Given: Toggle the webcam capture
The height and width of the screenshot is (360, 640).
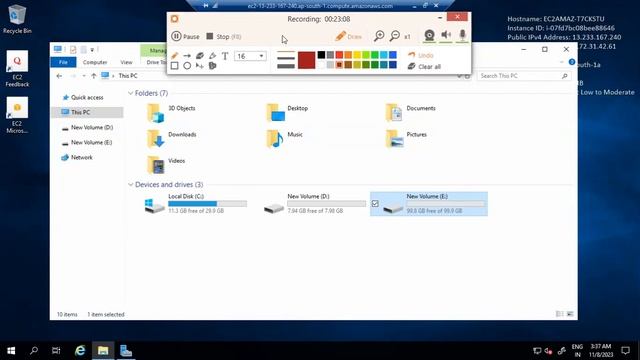Looking at the screenshot, I should tap(429, 36).
